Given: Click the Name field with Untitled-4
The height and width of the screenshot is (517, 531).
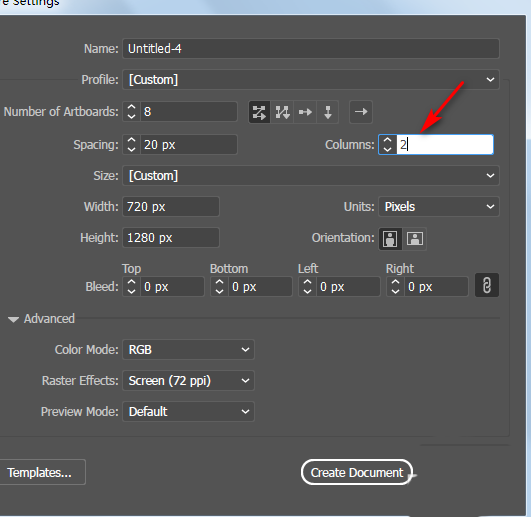Looking at the screenshot, I should [x=311, y=49].
